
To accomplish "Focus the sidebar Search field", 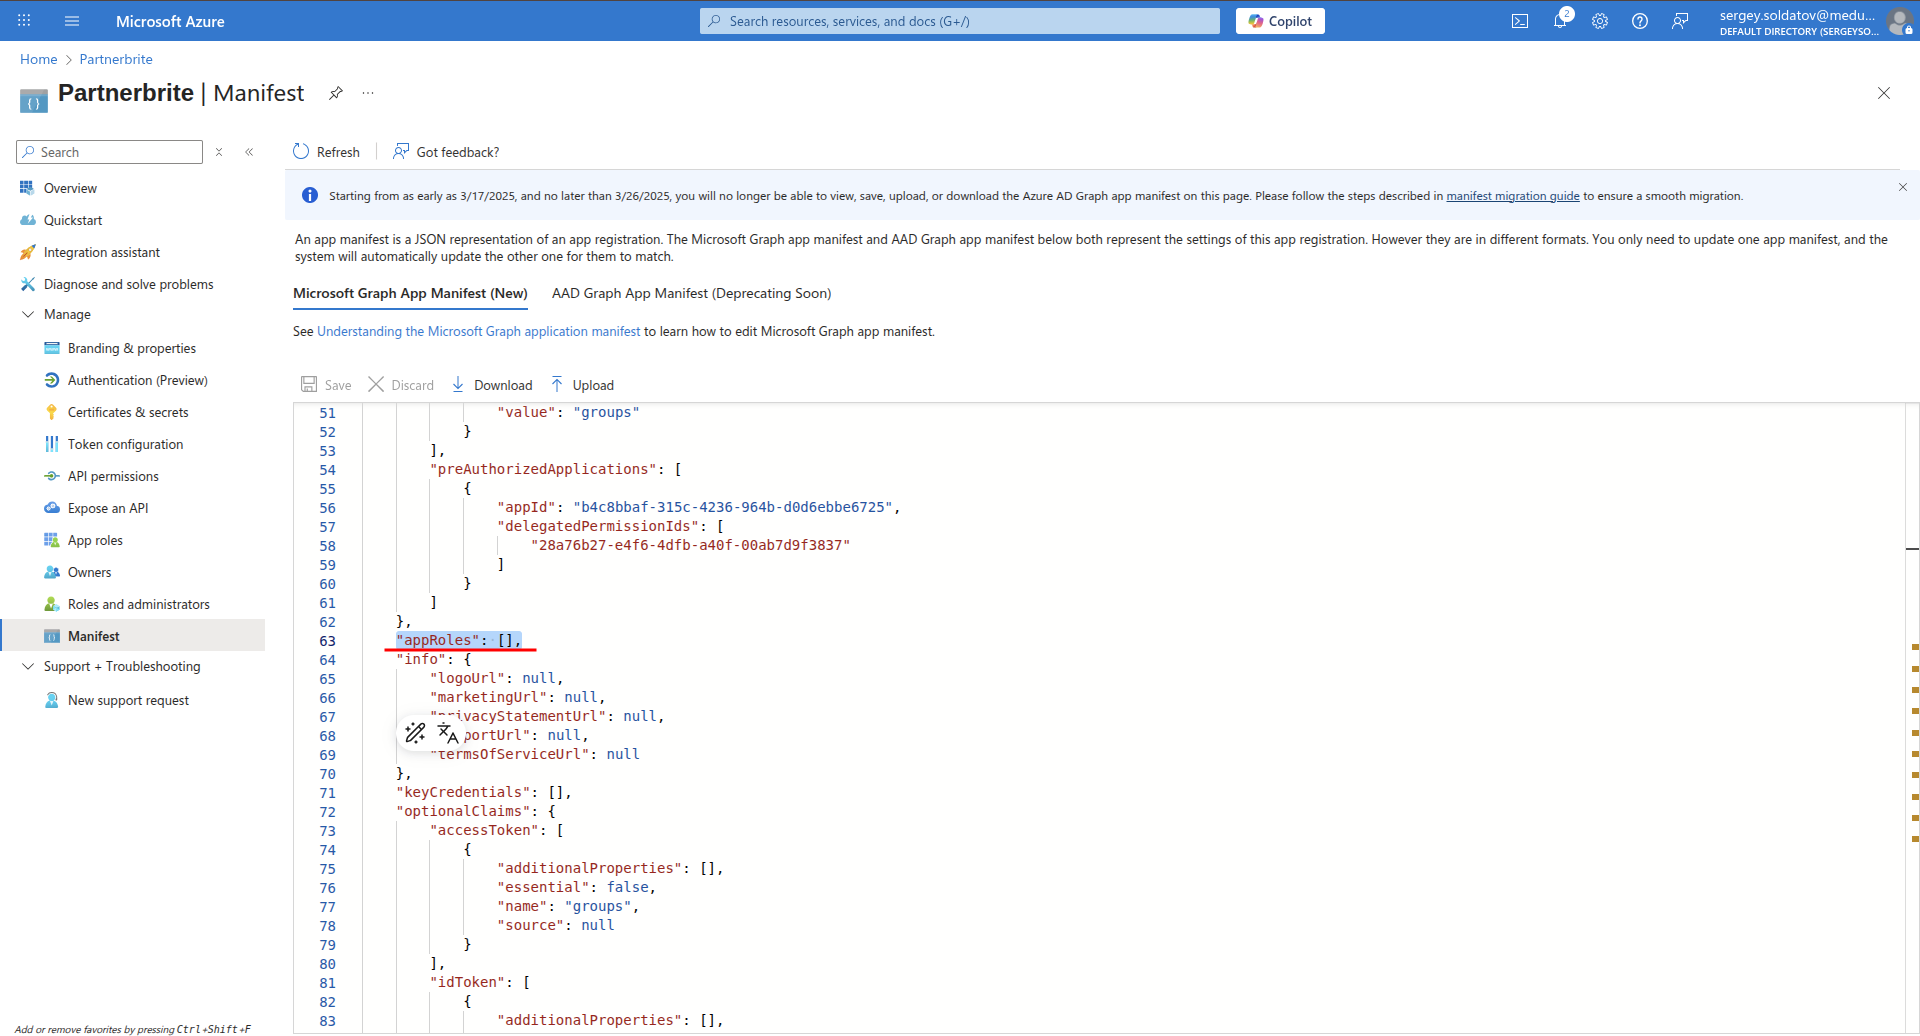I will 110,152.
